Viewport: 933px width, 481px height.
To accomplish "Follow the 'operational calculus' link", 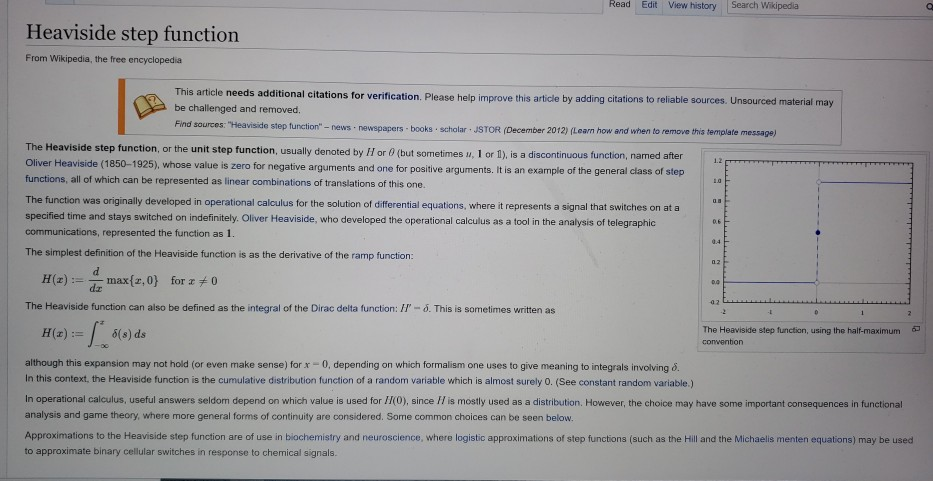I will click(x=247, y=202).
